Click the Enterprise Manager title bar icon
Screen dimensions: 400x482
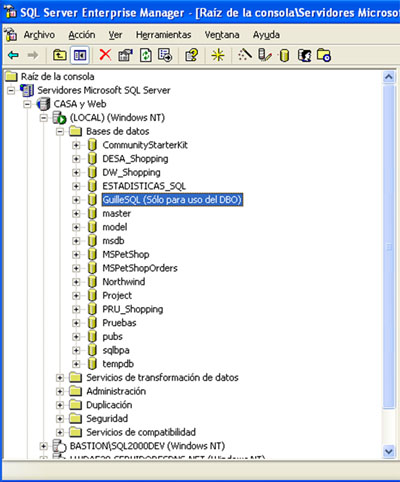tap(10, 12)
